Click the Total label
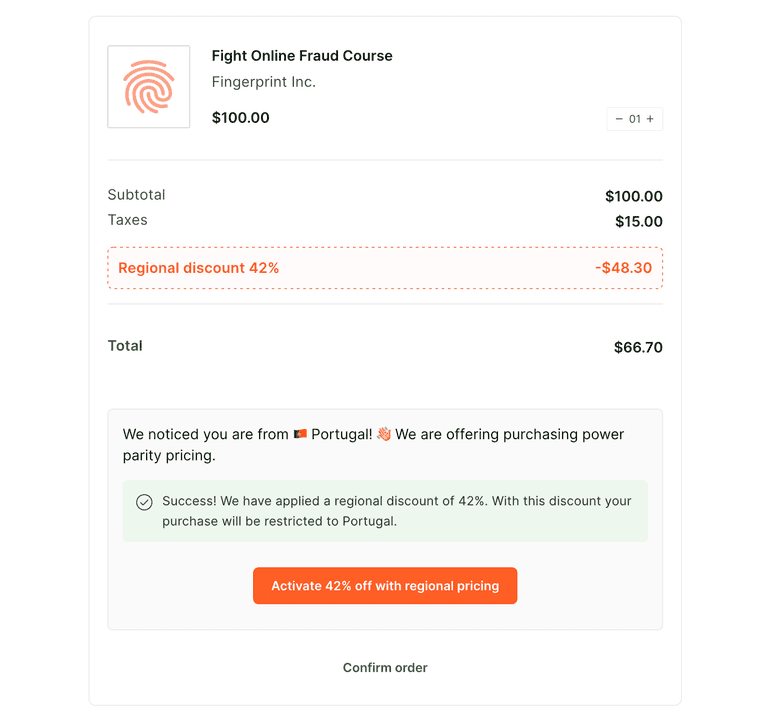 [x=125, y=346]
